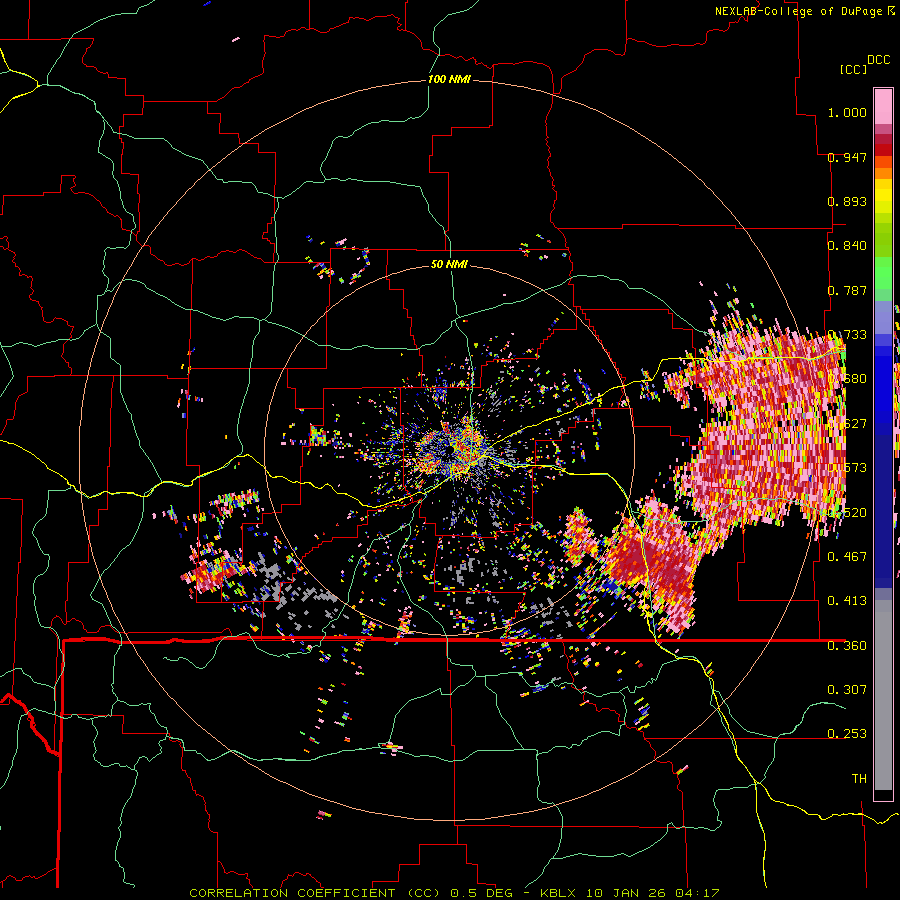Click the KBLX radar site identifier in the footer
This screenshot has height=900, width=900.
tap(559, 893)
